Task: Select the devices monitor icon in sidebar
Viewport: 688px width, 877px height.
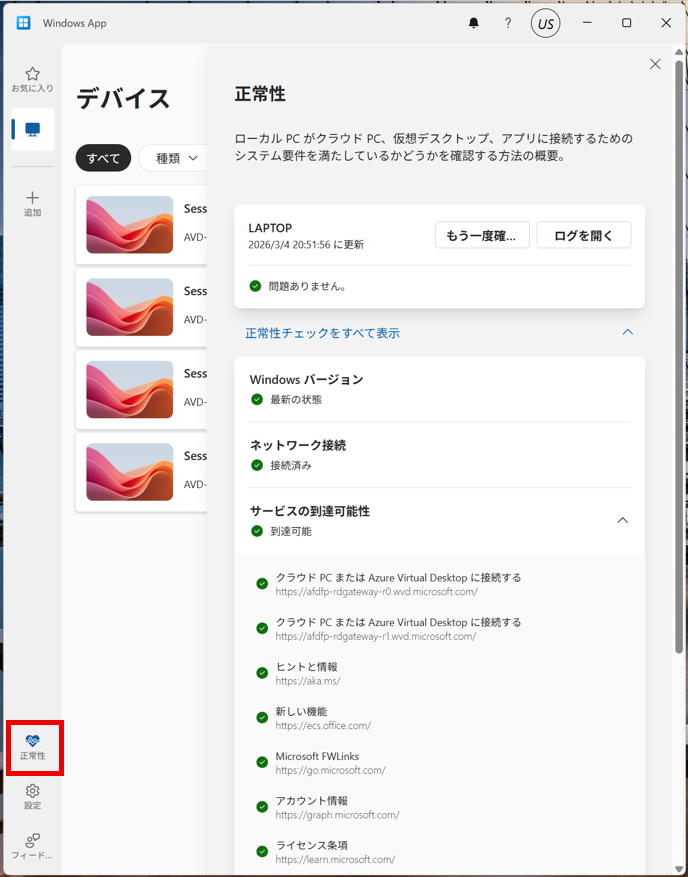Action: 32,130
